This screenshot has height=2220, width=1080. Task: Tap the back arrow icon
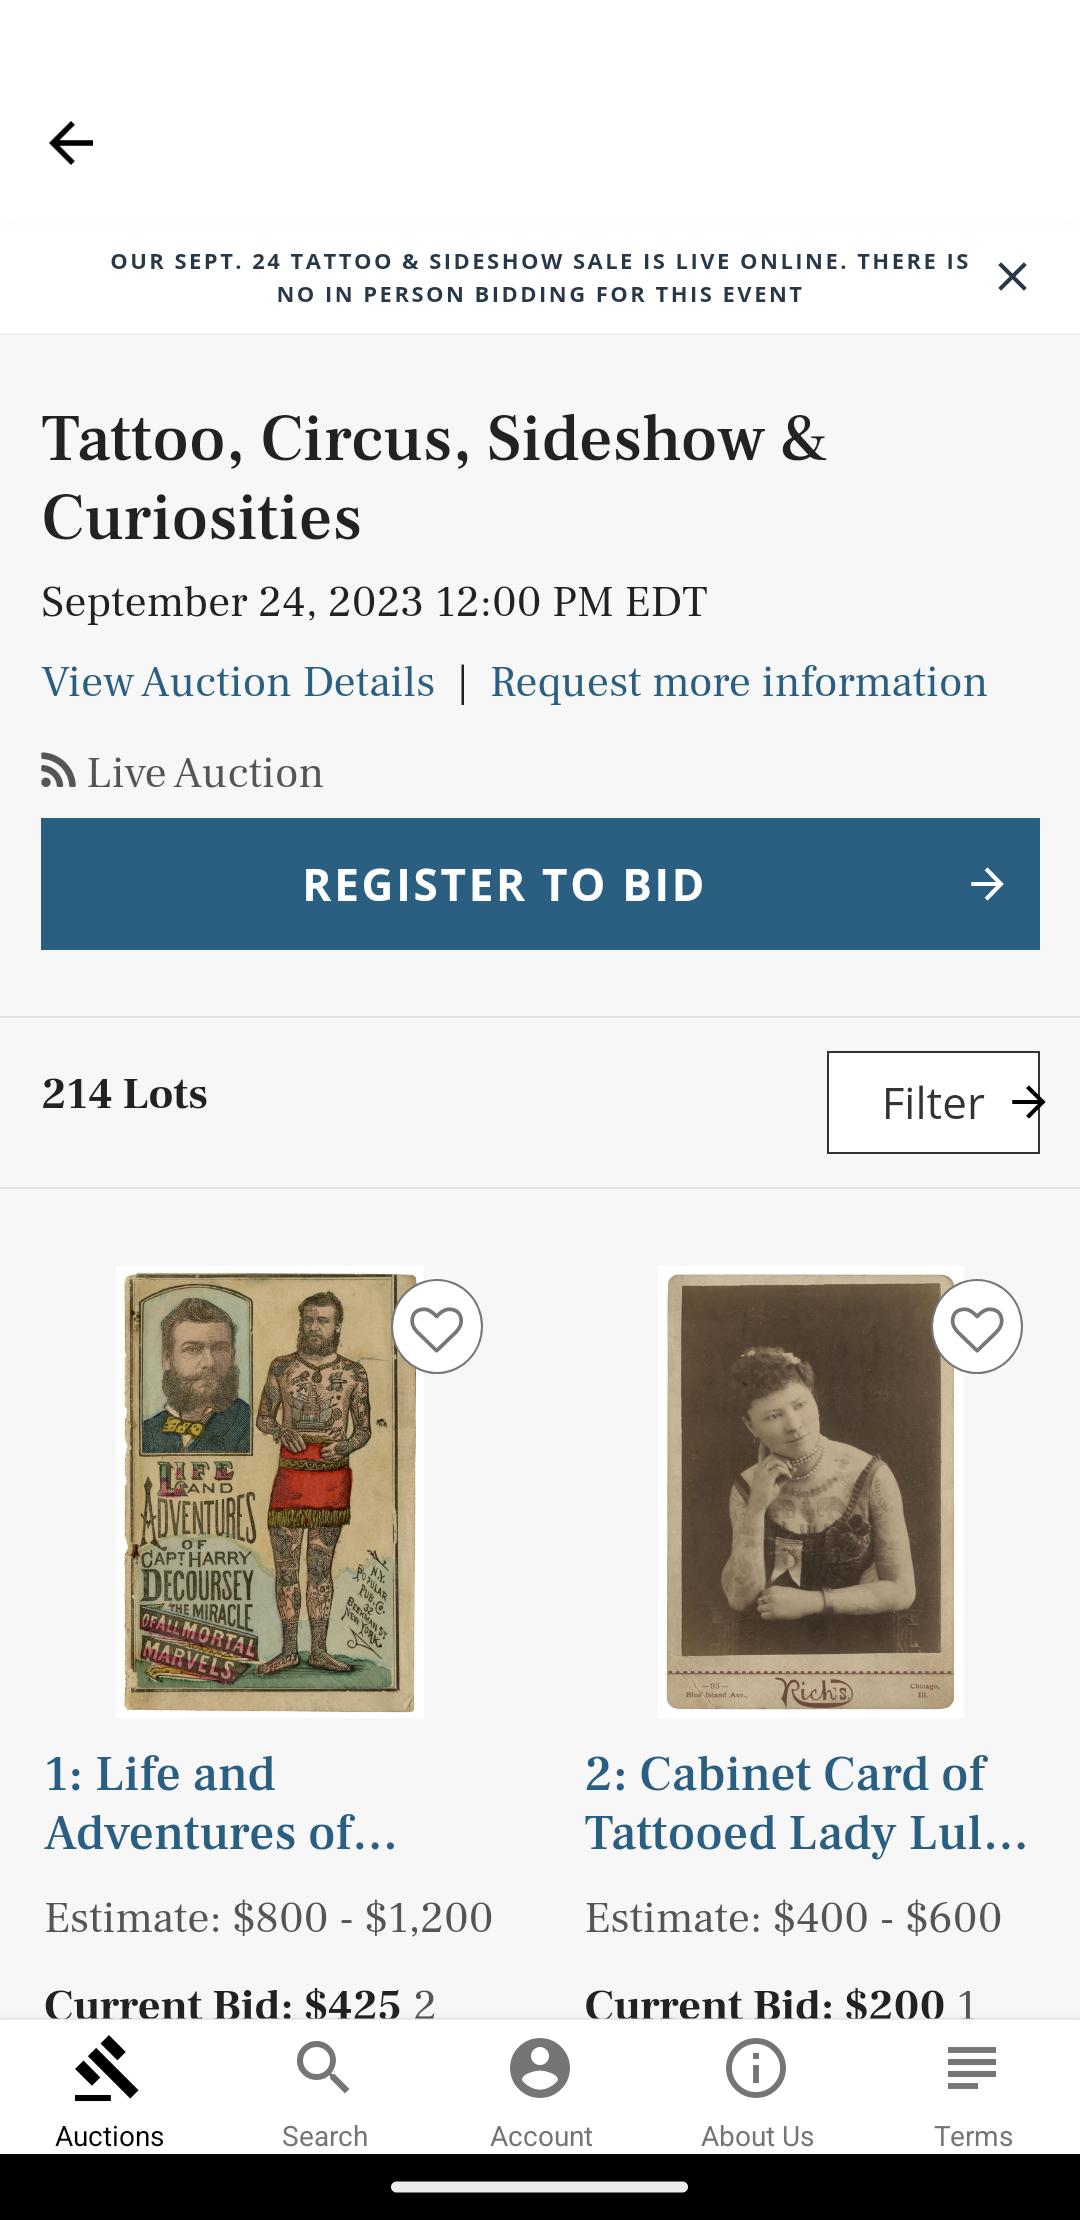pyautogui.click(x=71, y=143)
